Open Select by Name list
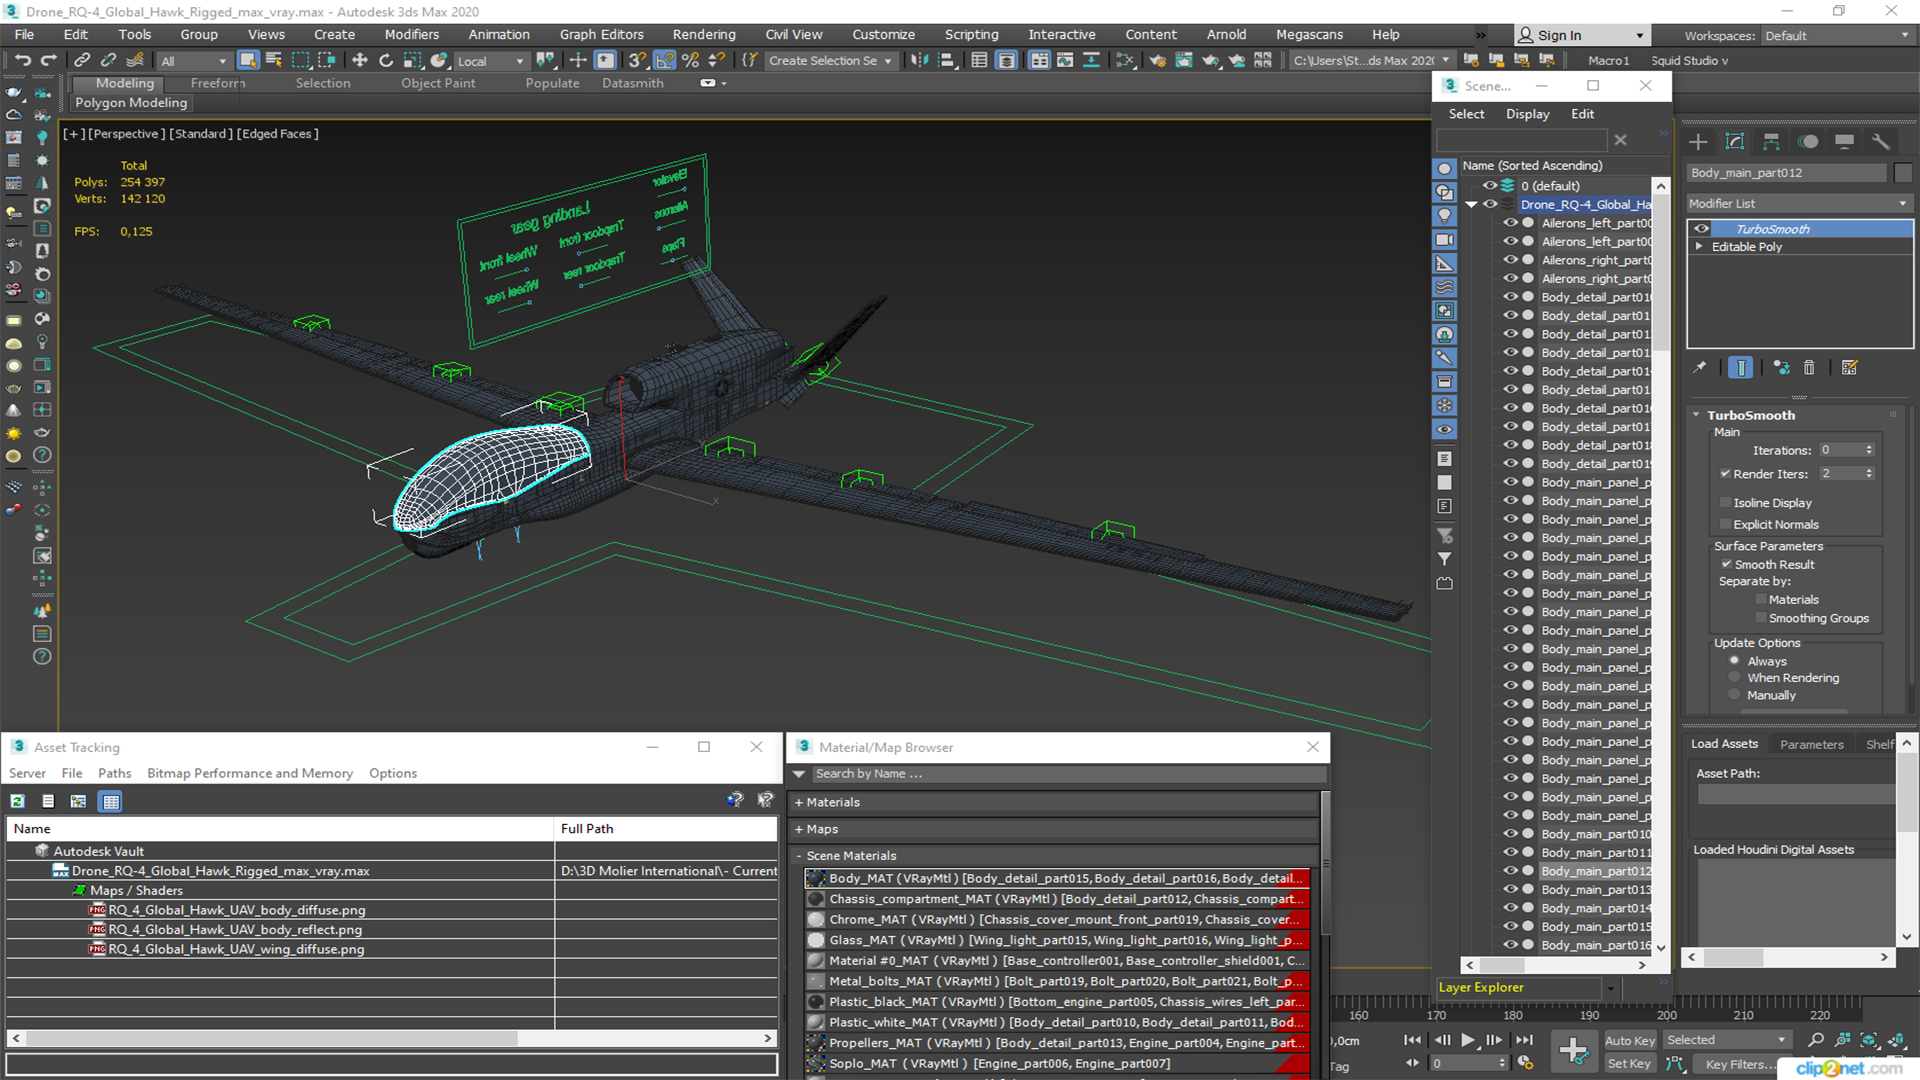1920x1080 pixels. [273, 60]
